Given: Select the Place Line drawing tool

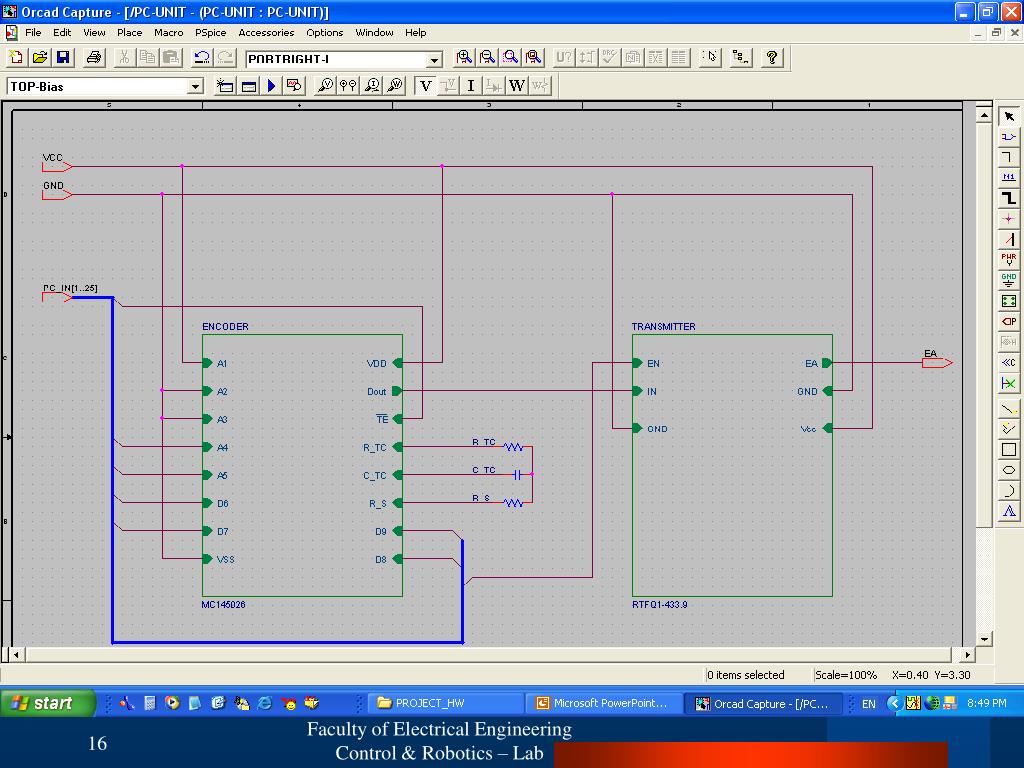Looking at the screenshot, I should coord(1009,409).
